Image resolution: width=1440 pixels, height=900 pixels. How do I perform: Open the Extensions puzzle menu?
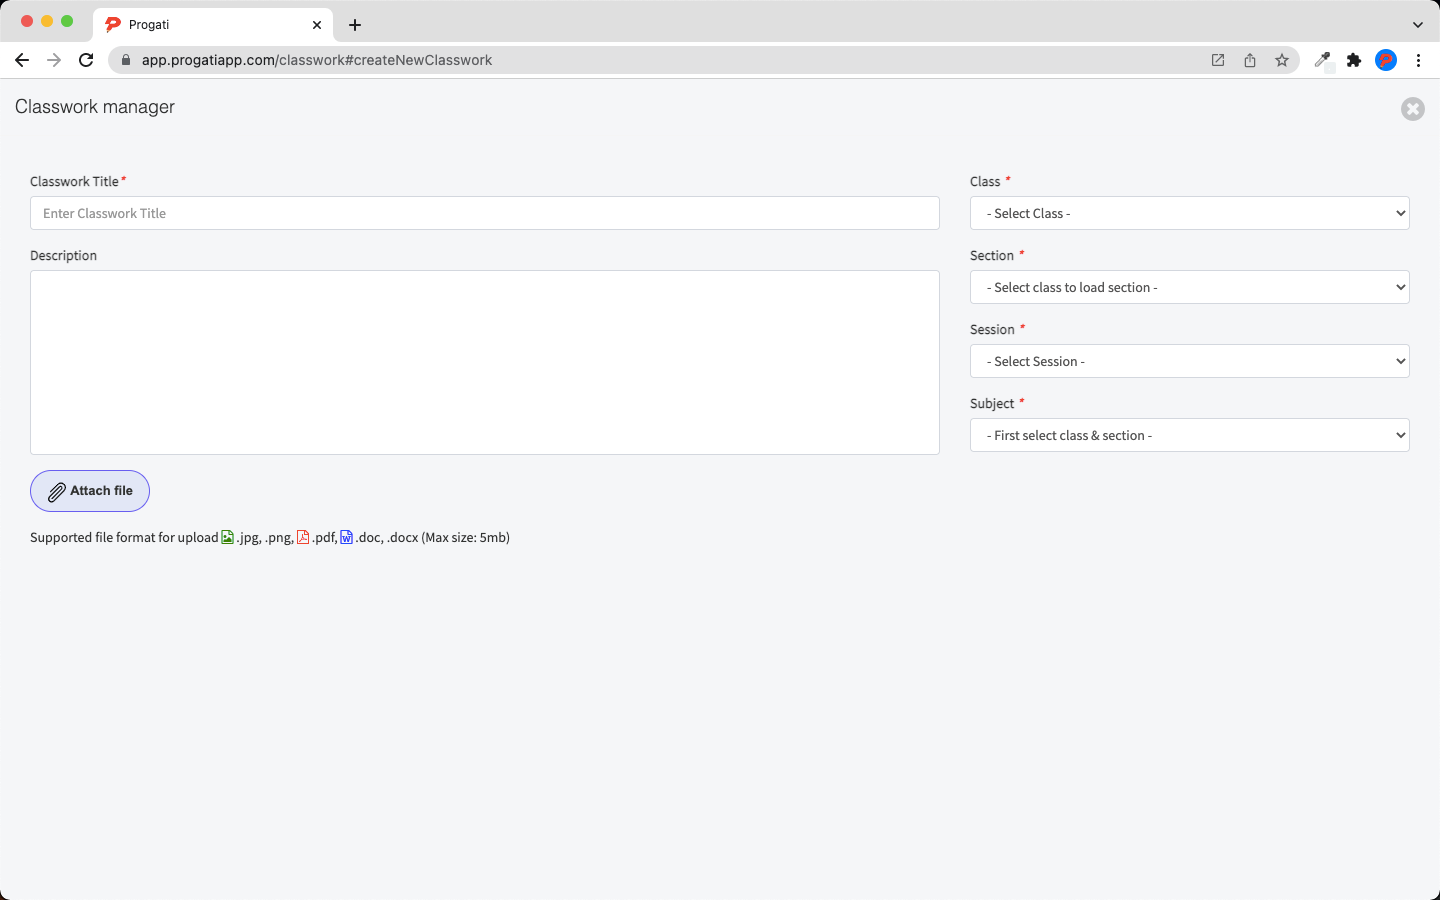1354,60
